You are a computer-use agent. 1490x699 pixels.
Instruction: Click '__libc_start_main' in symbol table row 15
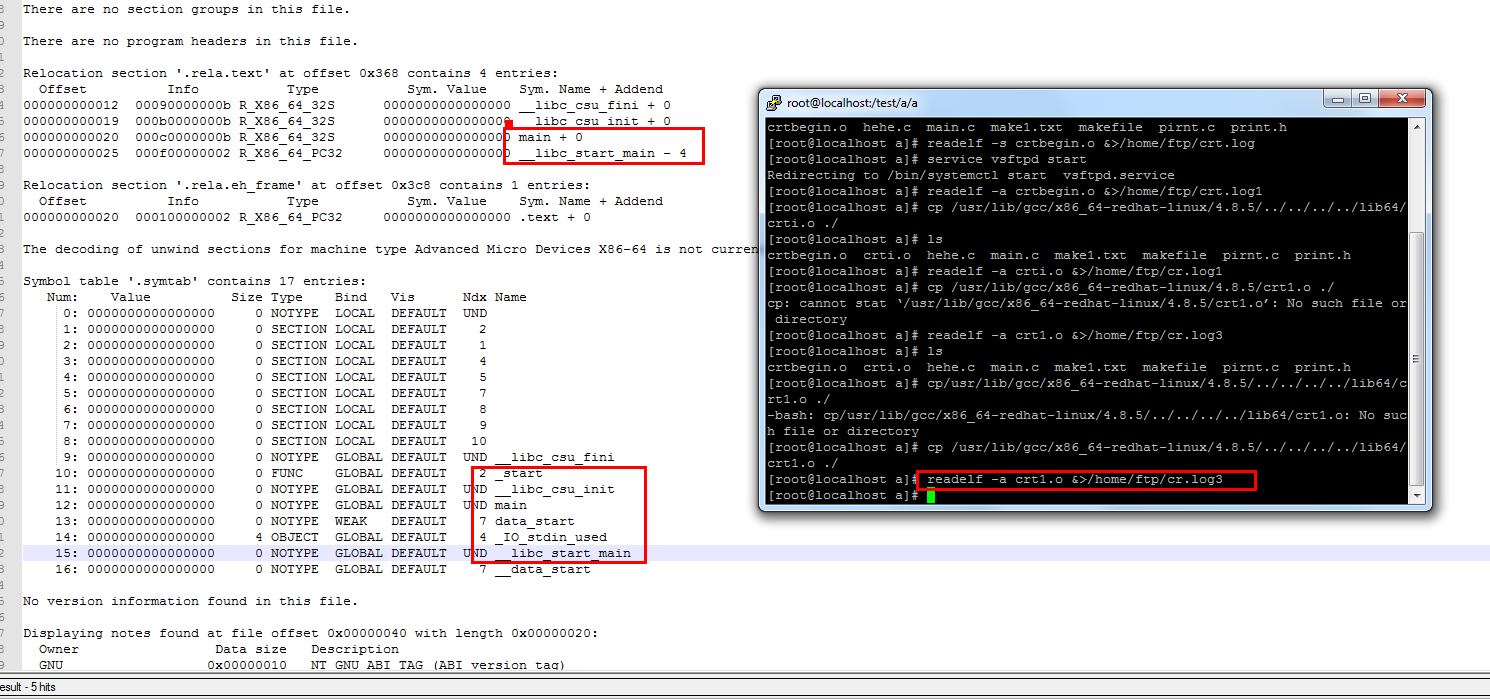point(563,553)
